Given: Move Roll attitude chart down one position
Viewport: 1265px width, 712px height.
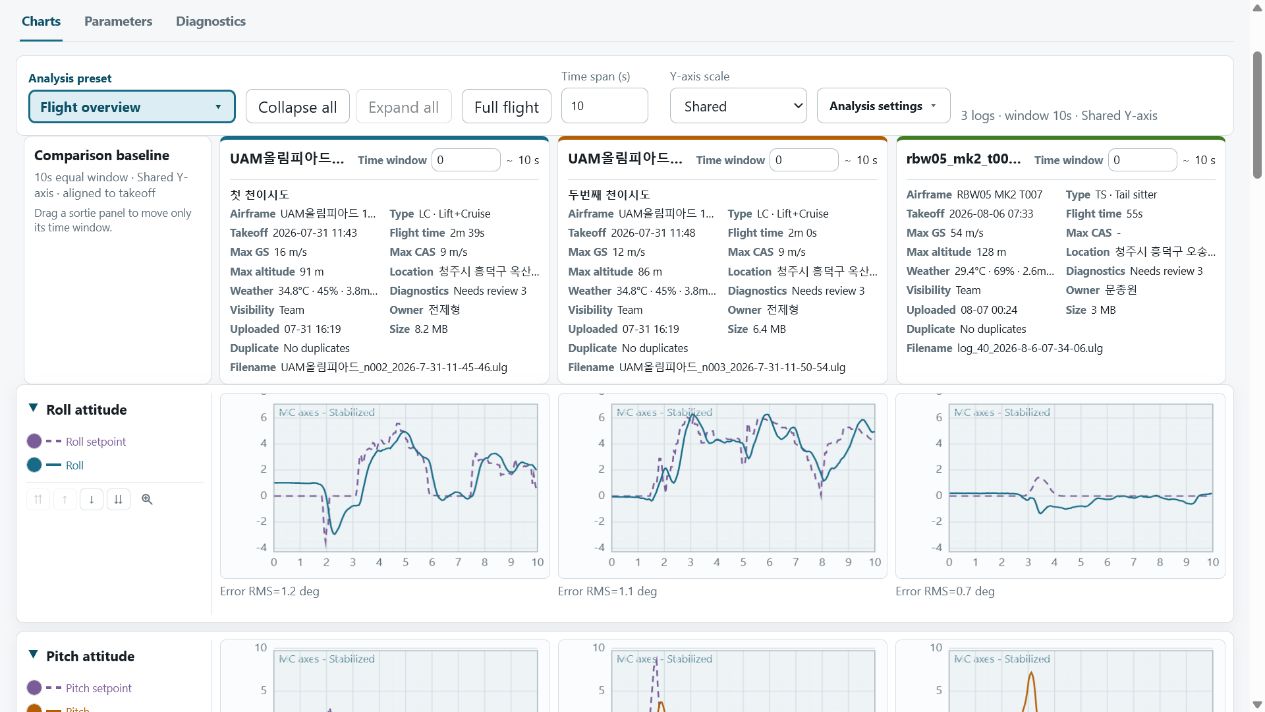Looking at the screenshot, I should (x=91, y=499).
